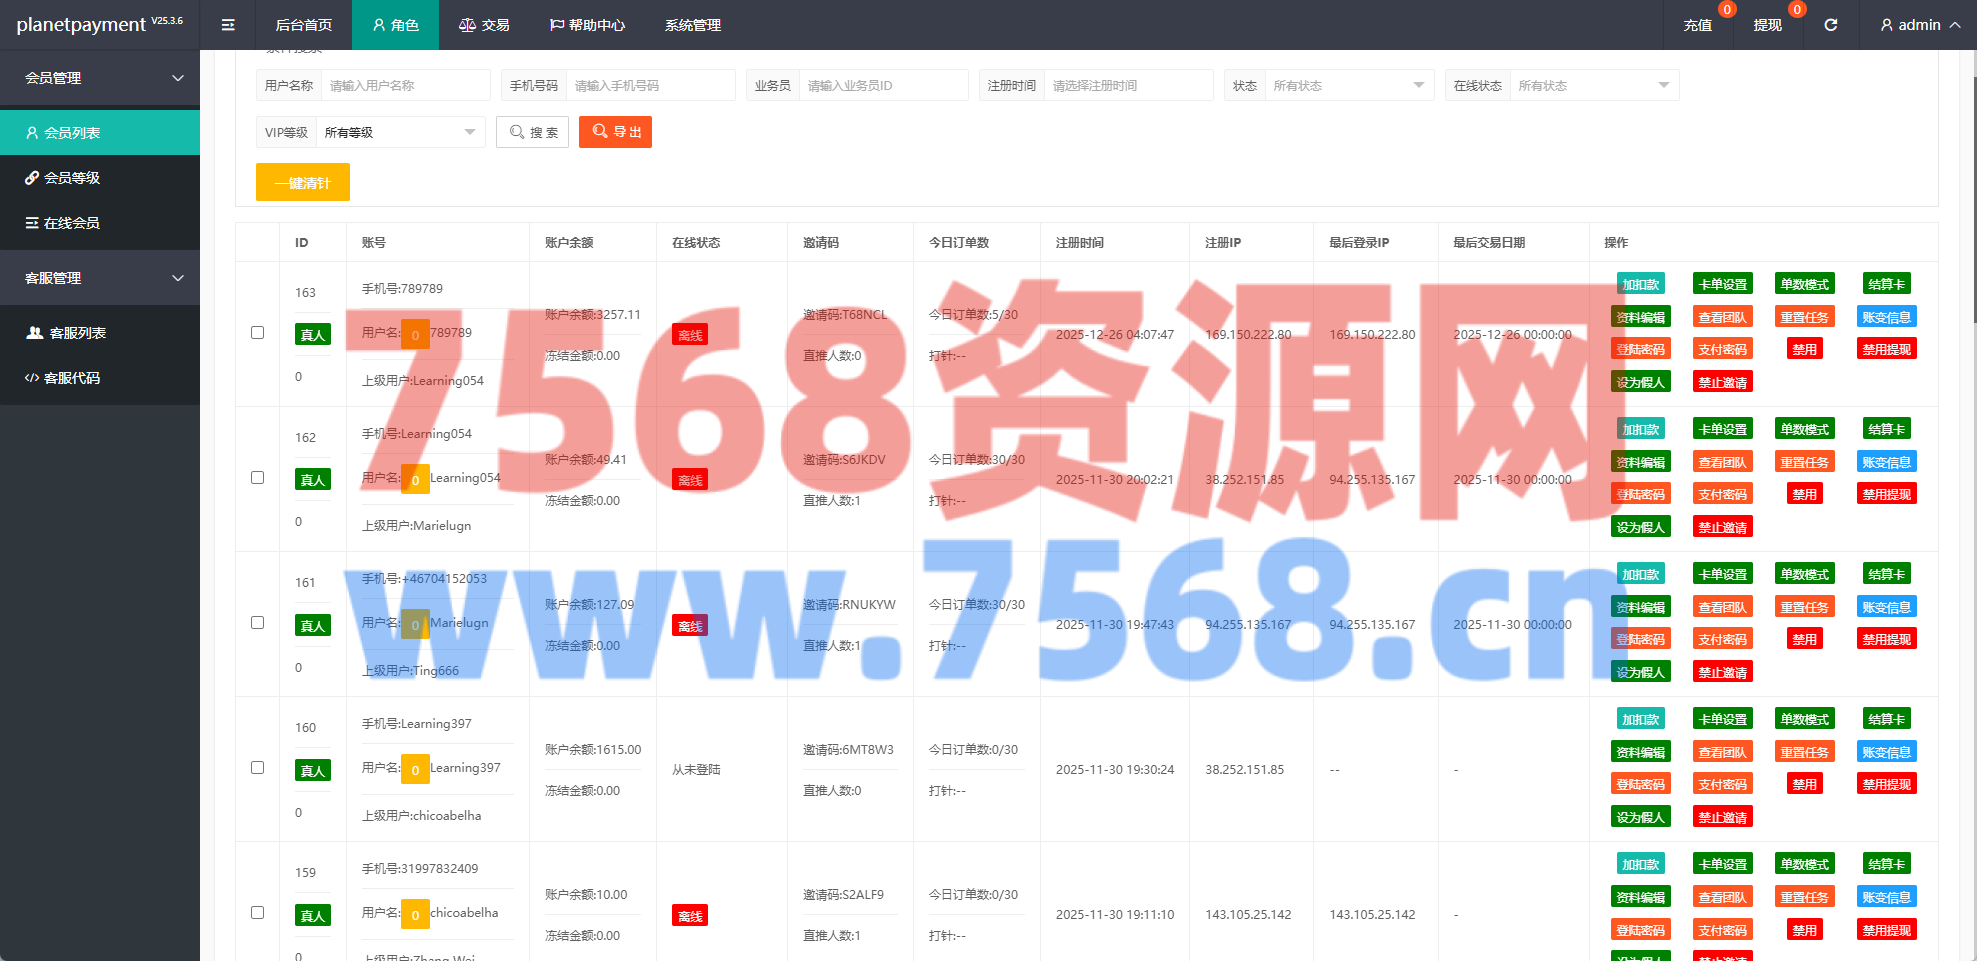1977x961 pixels.
Task: Click the sidebar collapse hamburger icon
Action: click(x=228, y=25)
